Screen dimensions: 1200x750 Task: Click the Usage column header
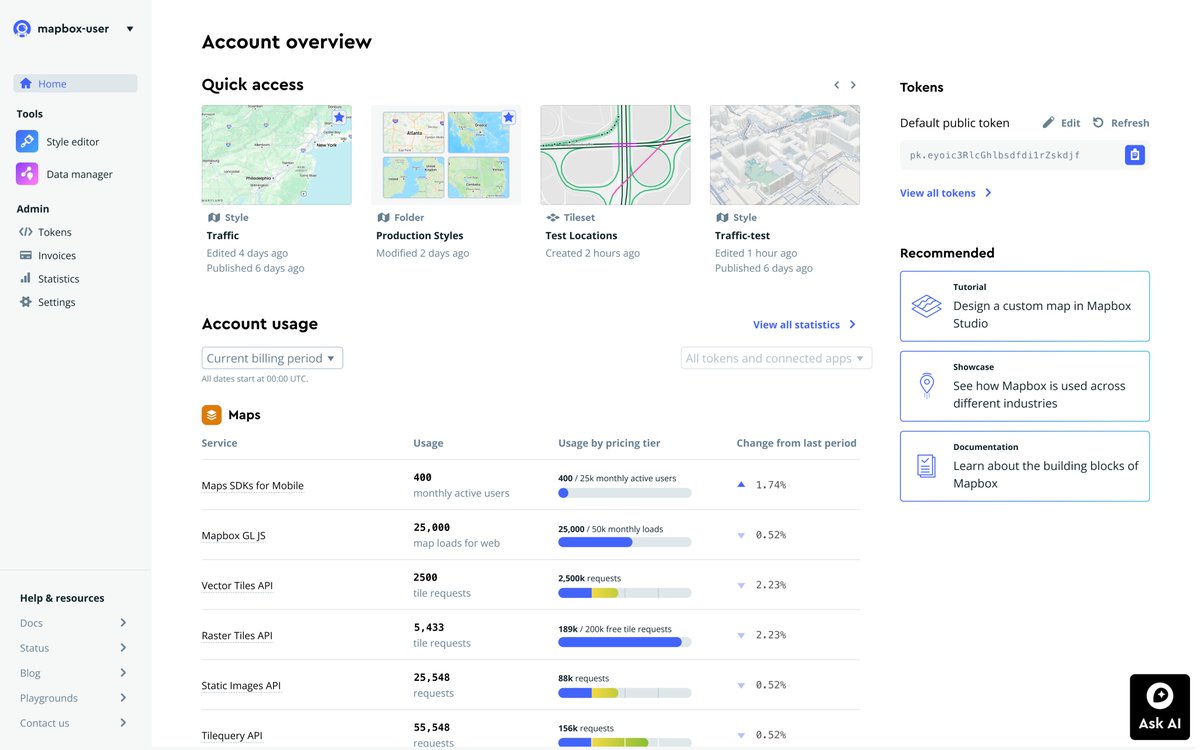pos(428,443)
